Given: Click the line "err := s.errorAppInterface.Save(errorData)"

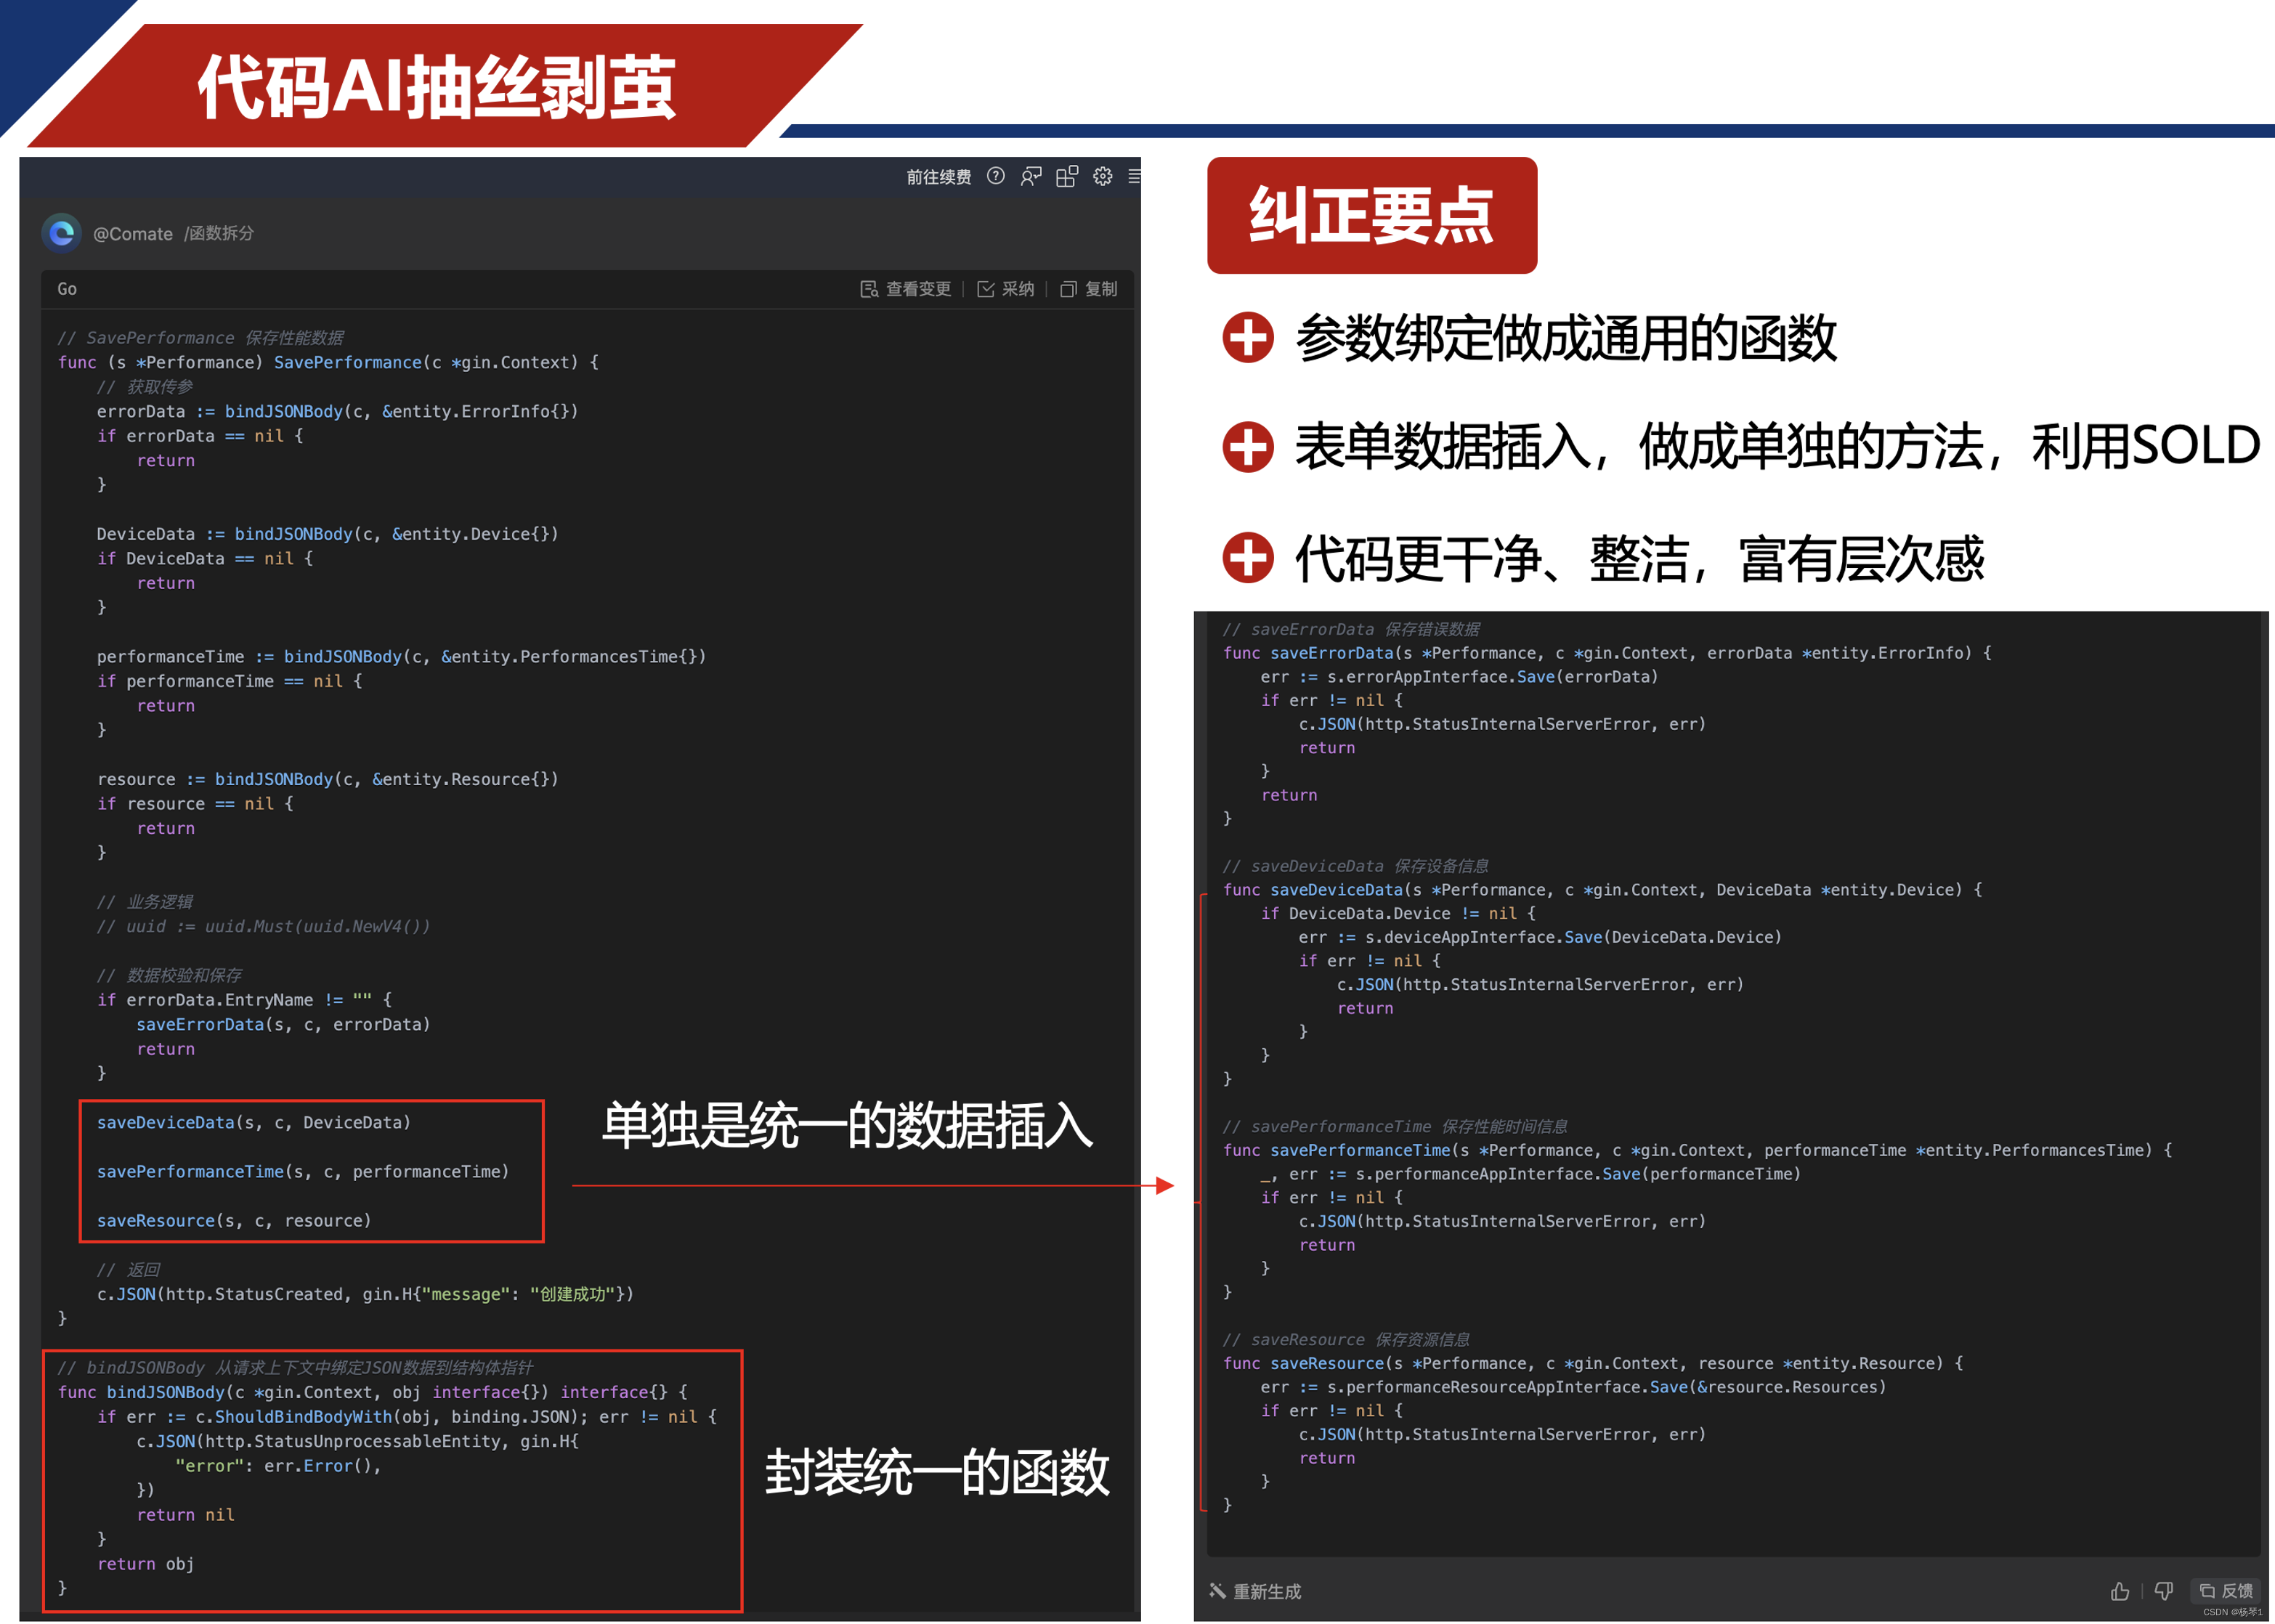Looking at the screenshot, I should [1459, 677].
